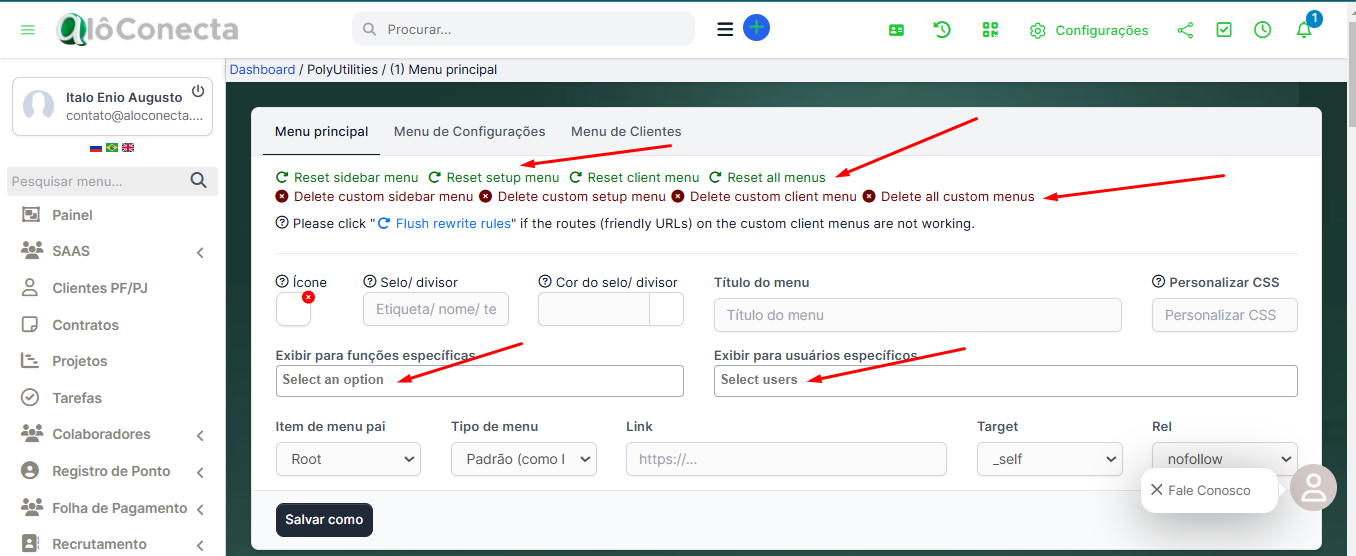This screenshot has width=1356, height=556.
Task: Click the blue plus quick-create button
Action: pos(757,28)
